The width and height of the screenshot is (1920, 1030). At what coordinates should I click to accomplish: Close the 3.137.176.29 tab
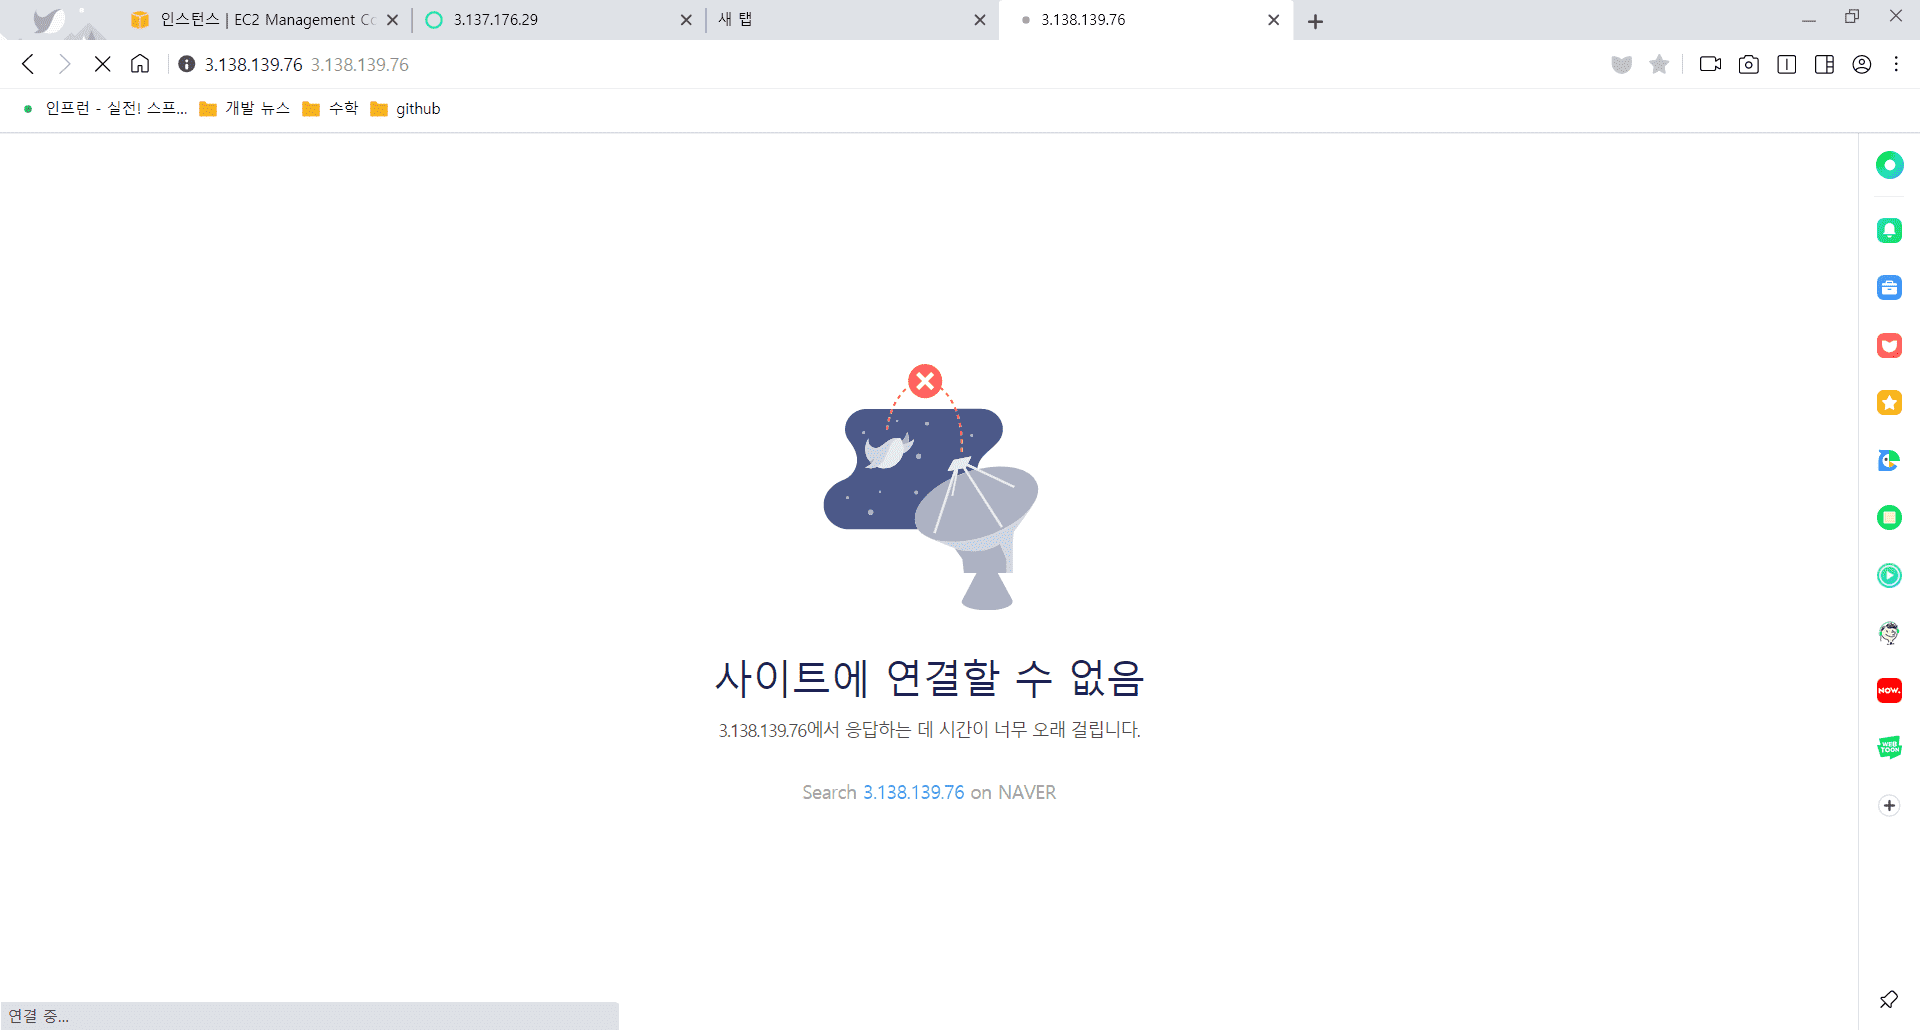pyautogui.click(x=686, y=20)
